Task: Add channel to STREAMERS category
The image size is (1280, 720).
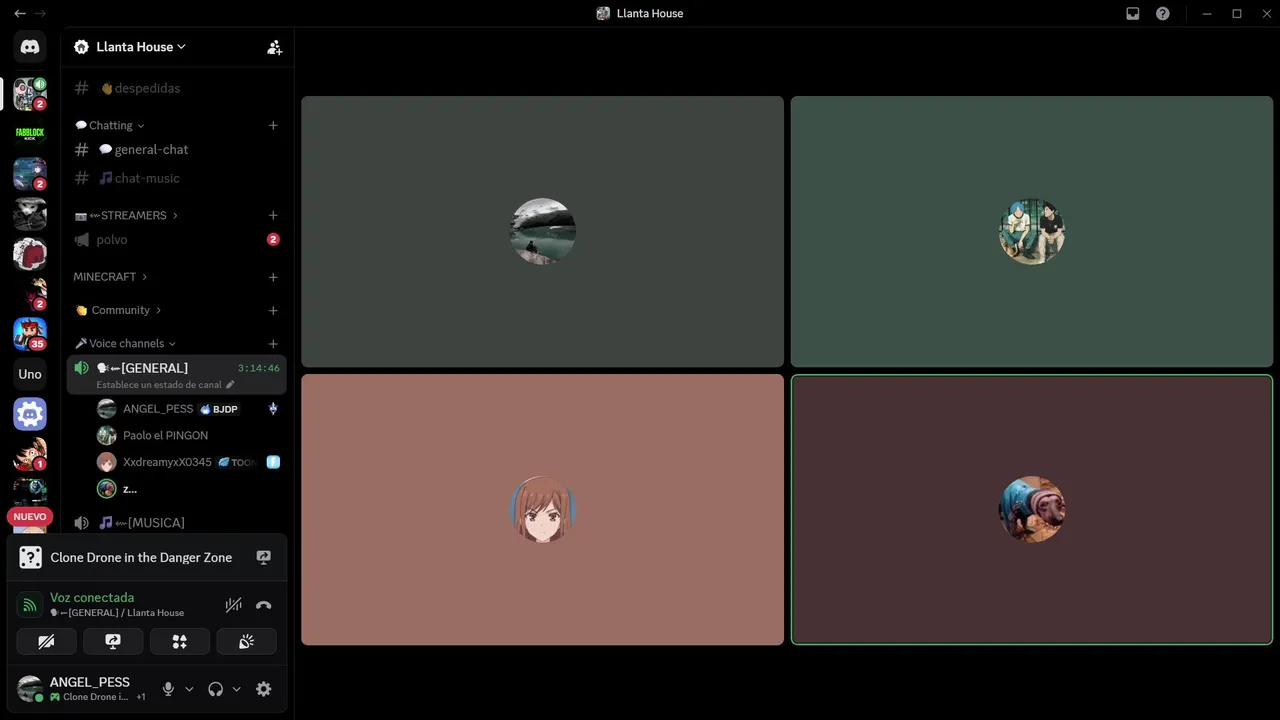Action: coord(273,215)
